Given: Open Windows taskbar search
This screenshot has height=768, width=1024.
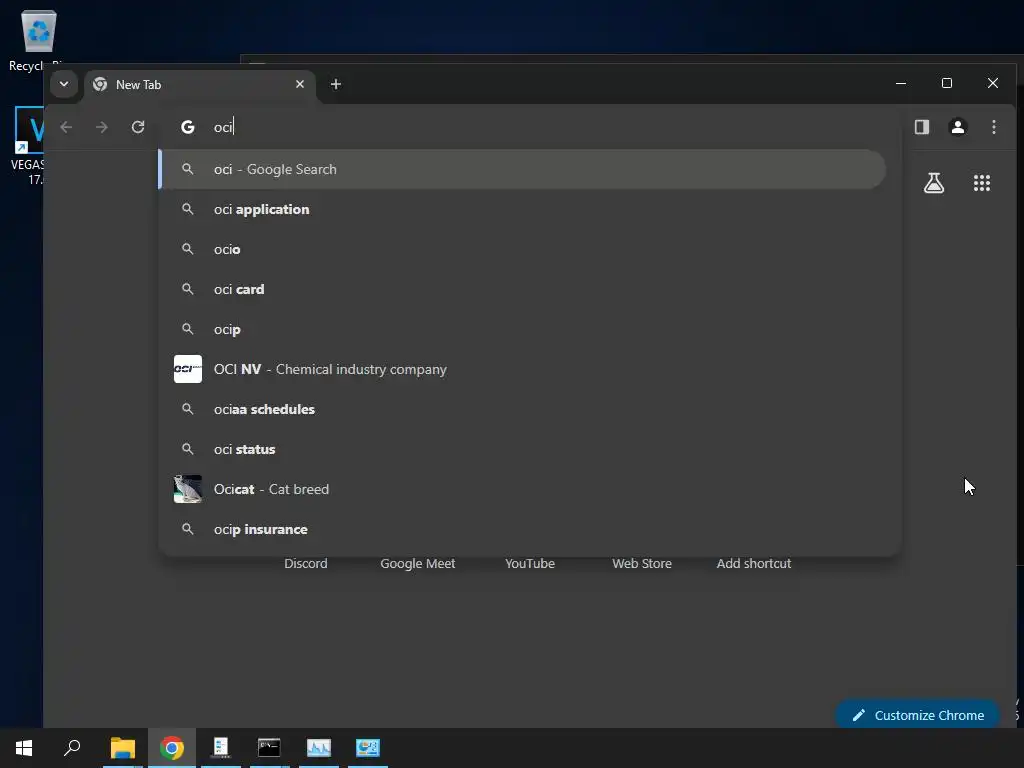Looking at the screenshot, I should click(72, 748).
